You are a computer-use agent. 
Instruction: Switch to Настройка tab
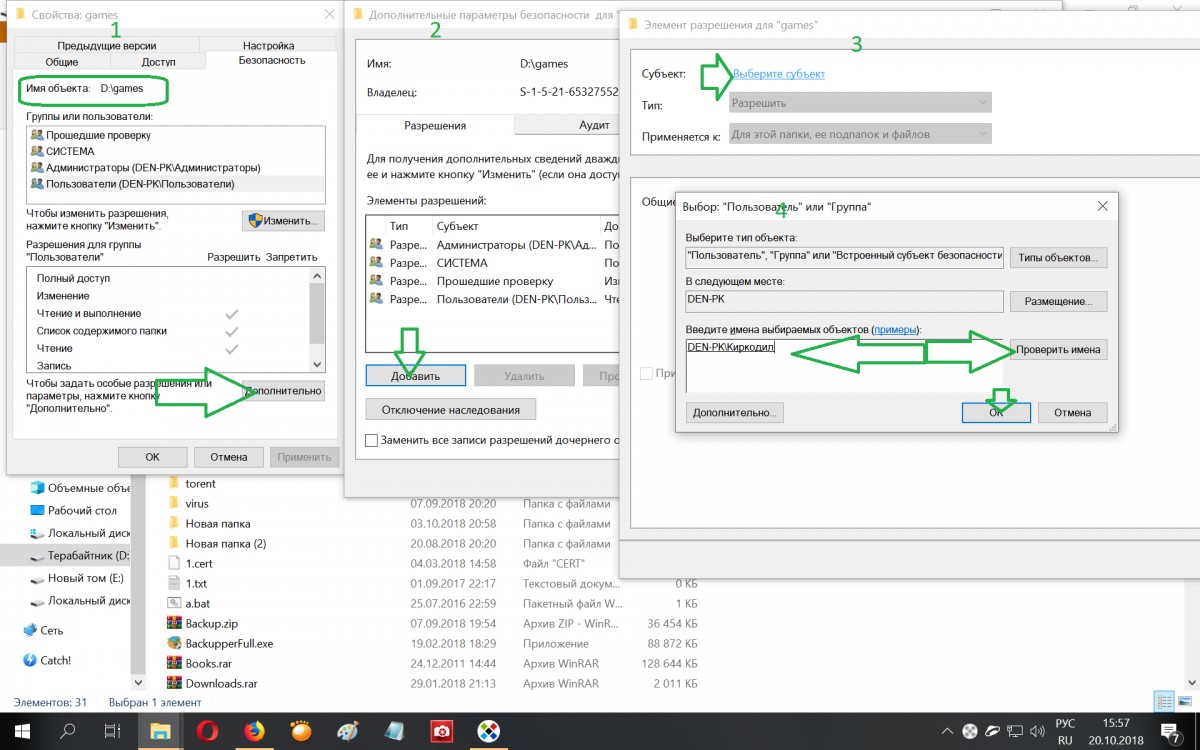click(268, 45)
